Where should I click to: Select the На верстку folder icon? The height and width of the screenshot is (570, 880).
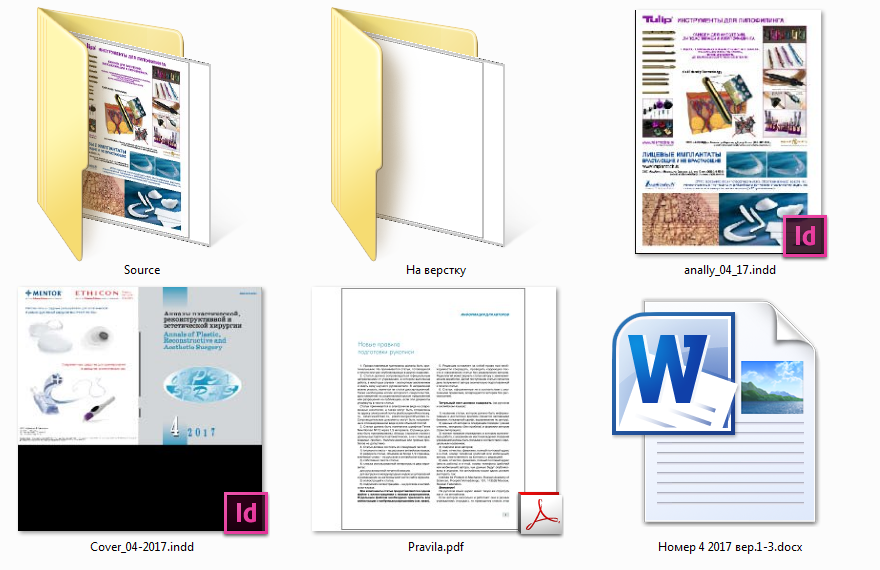418,134
